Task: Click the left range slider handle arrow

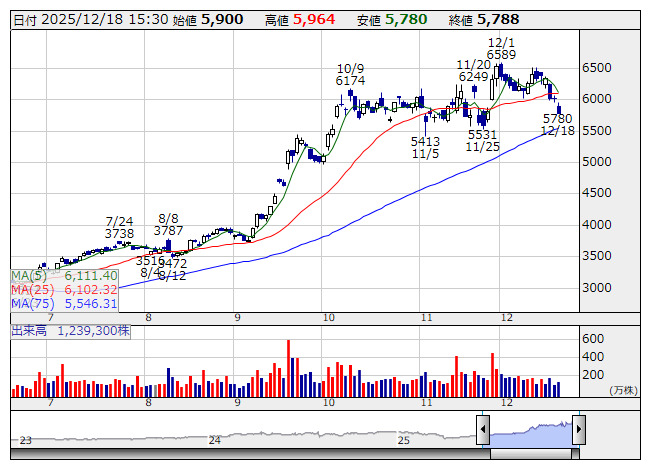Action: [x=483, y=429]
